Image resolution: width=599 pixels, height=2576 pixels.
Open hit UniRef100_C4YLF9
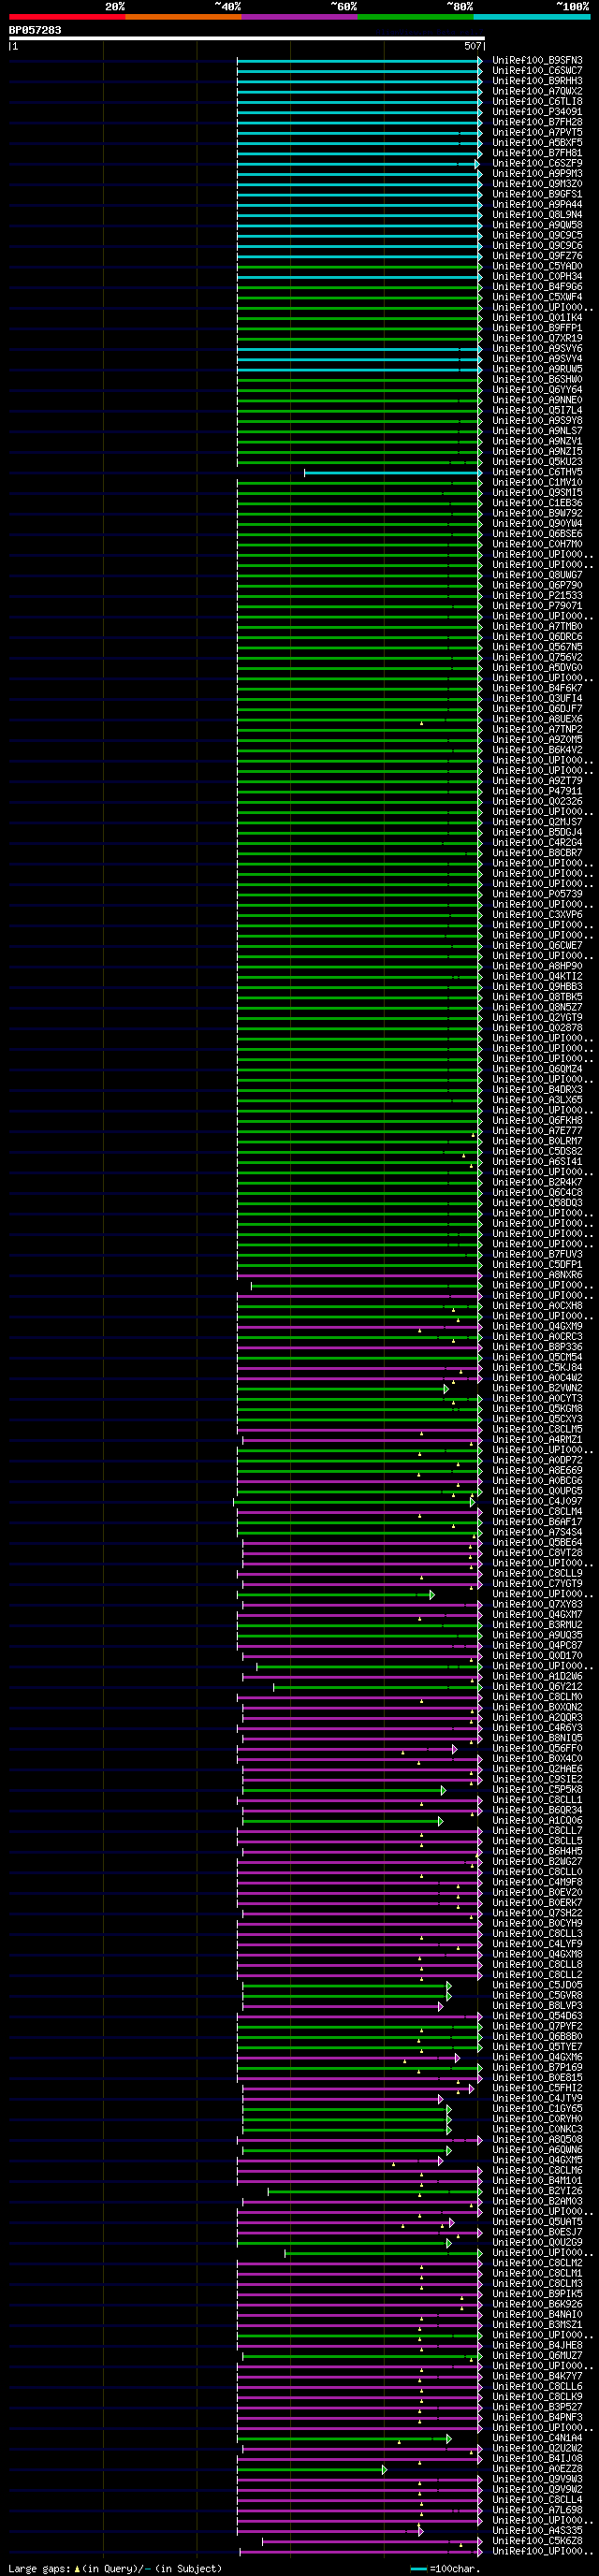pos(537,1944)
